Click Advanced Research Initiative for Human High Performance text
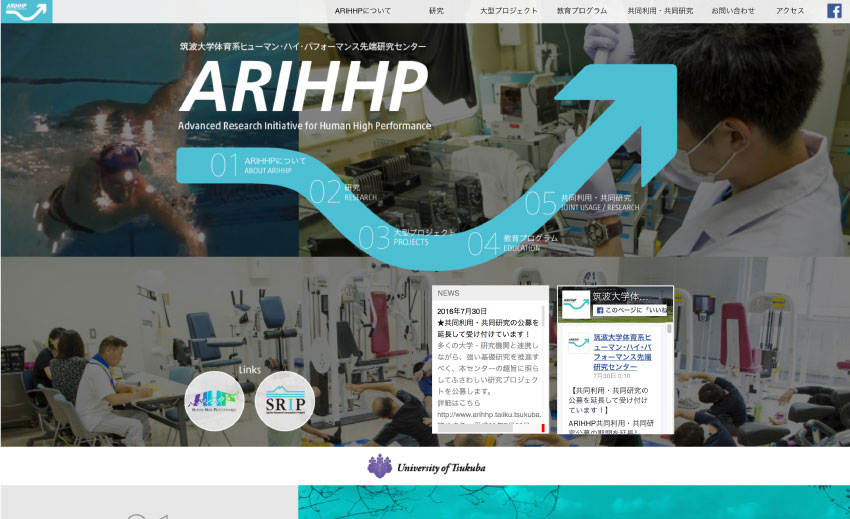Screen dimensions: 850x519 pos(305,125)
